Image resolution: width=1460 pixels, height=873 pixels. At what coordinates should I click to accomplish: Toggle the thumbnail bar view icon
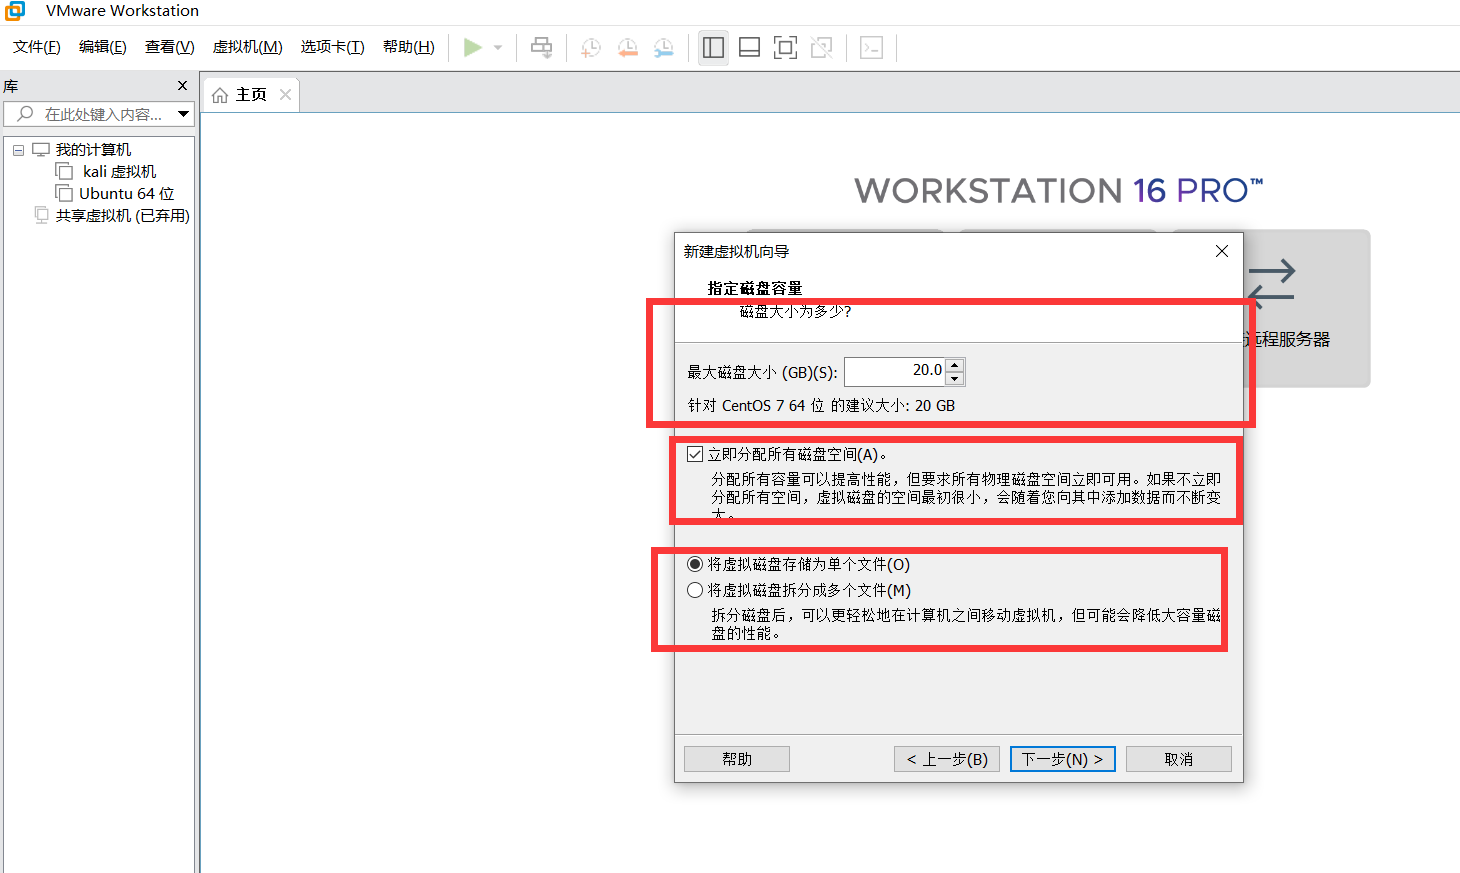(x=749, y=47)
